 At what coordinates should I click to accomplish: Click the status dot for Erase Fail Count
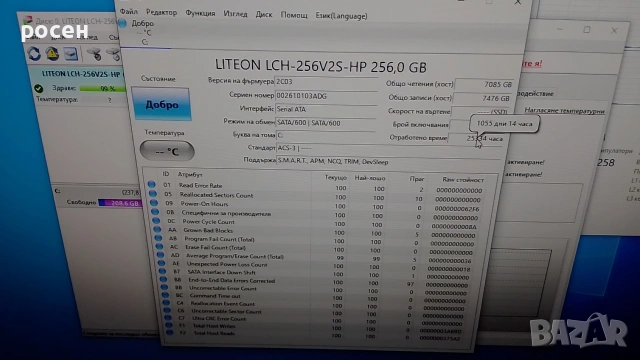tap(159, 247)
